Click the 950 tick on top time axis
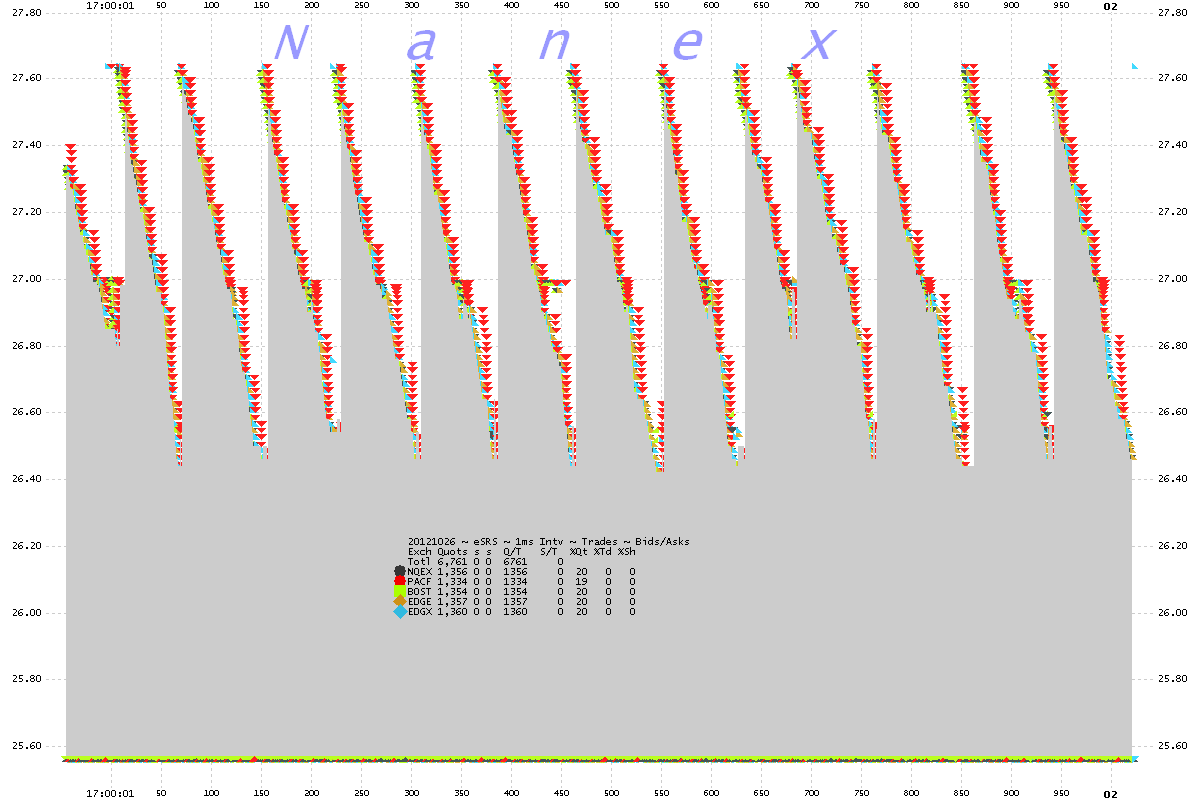The image size is (1200, 800). pyautogui.click(x=1061, y=6)
